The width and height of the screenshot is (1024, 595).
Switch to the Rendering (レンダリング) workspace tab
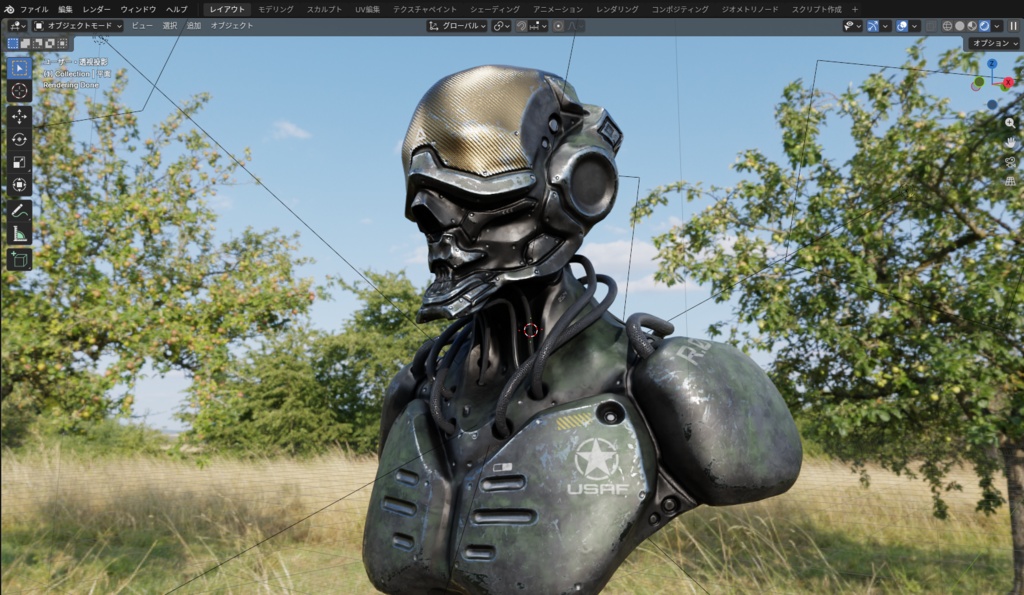(617, 9)
